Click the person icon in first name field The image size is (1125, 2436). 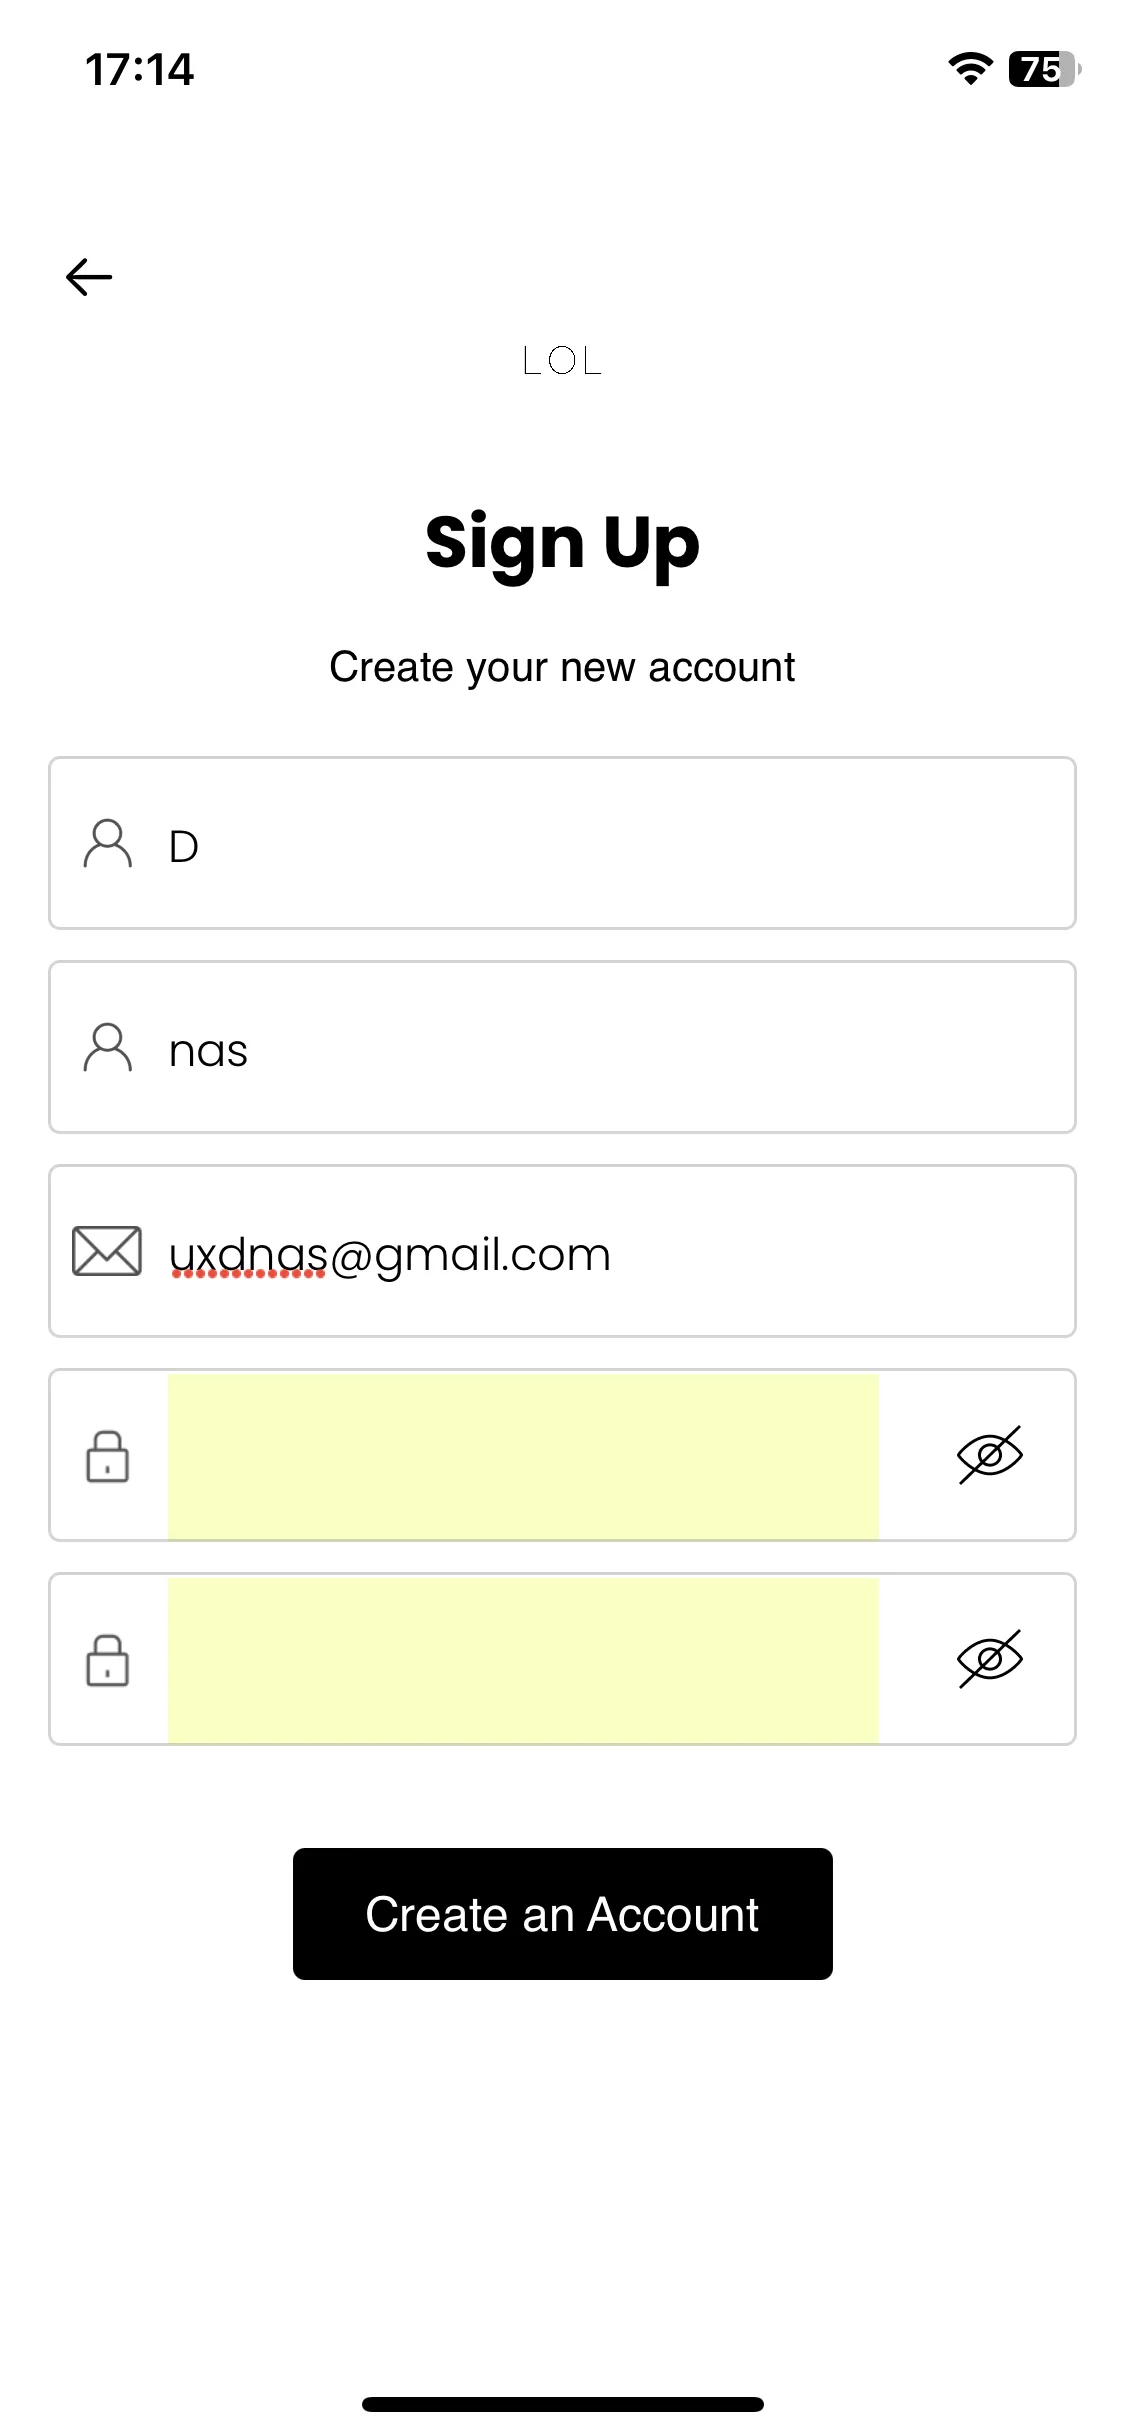[x=107, y=844]
